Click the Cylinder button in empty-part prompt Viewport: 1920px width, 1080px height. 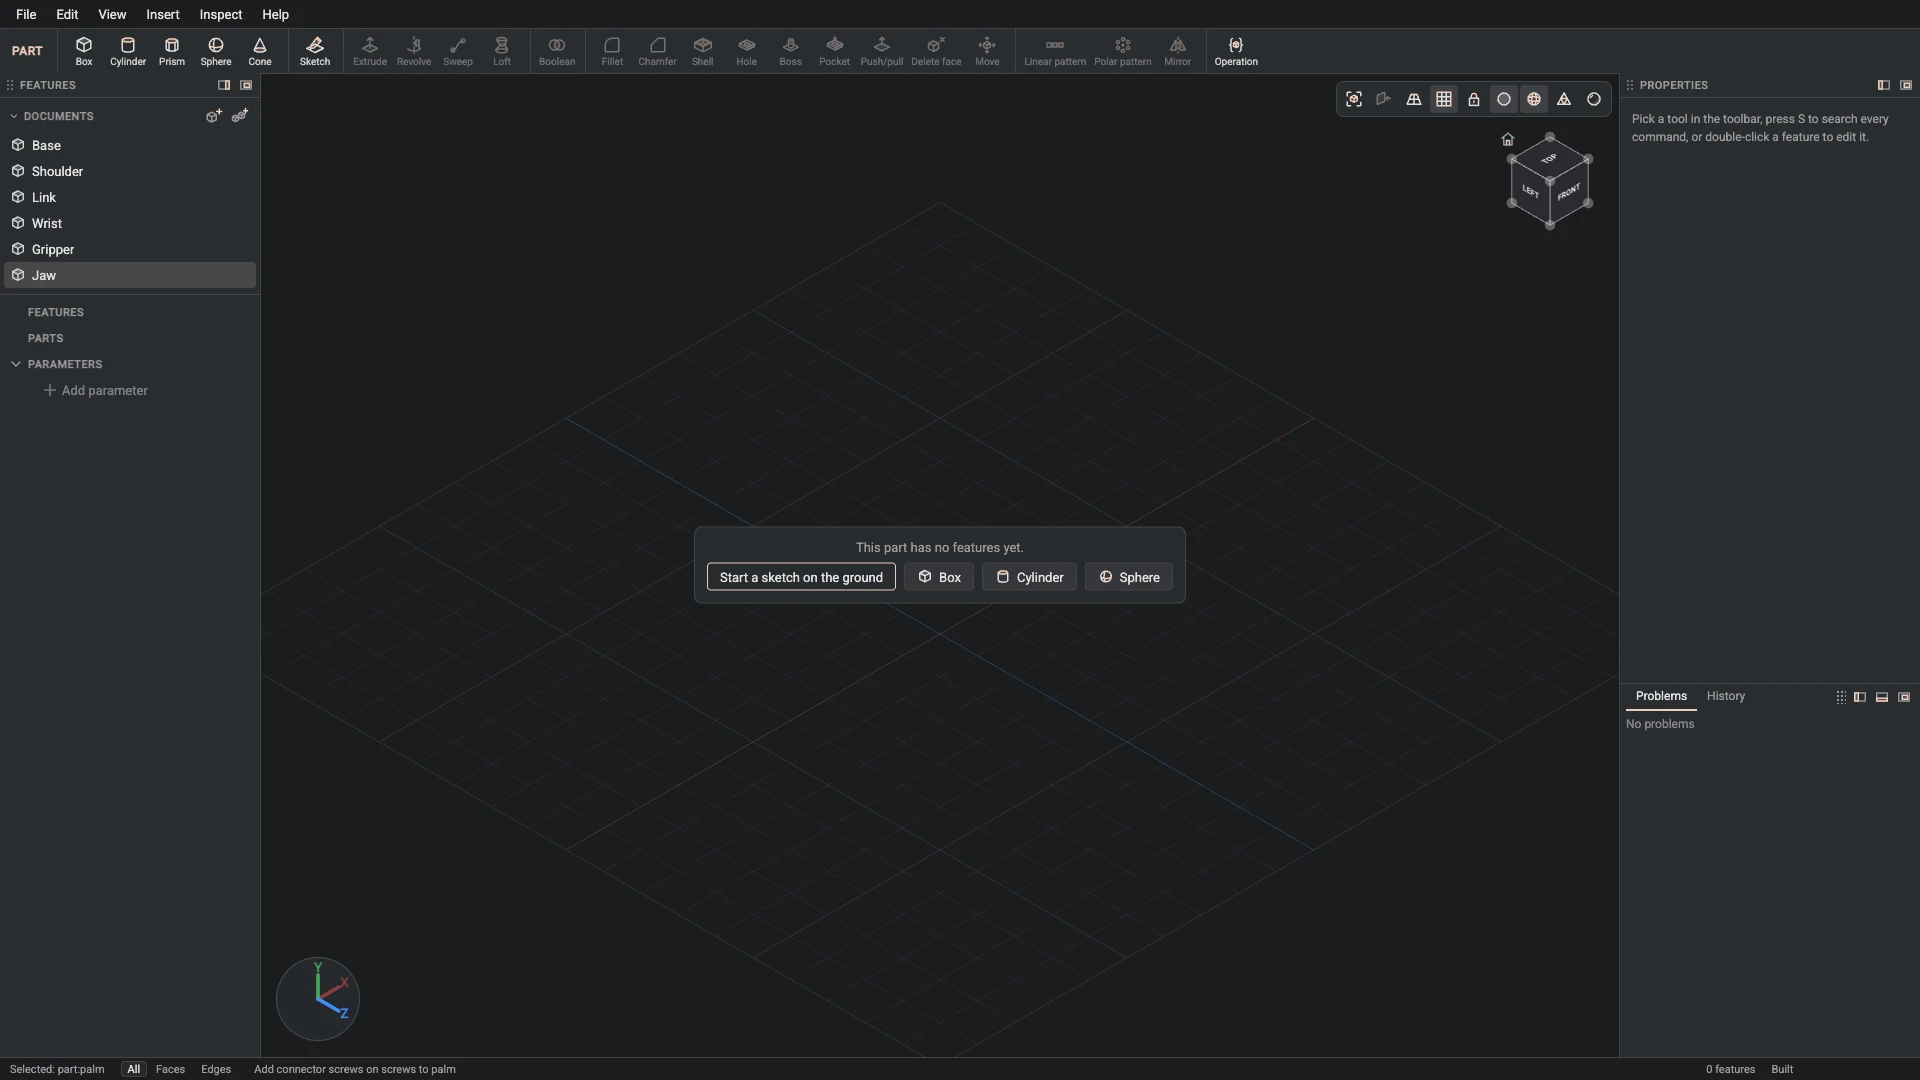click(x=1029, y=577)
